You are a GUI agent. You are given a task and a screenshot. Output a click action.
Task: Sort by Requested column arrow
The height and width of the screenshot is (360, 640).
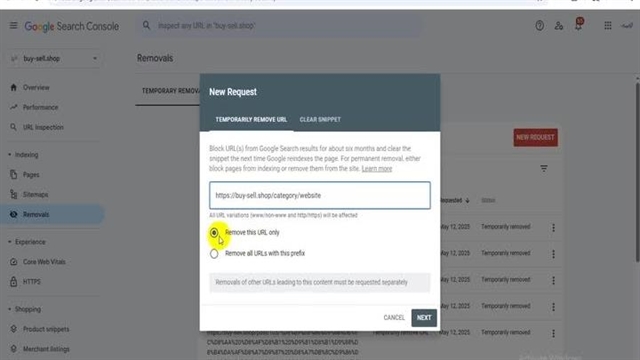pos(467,200)
